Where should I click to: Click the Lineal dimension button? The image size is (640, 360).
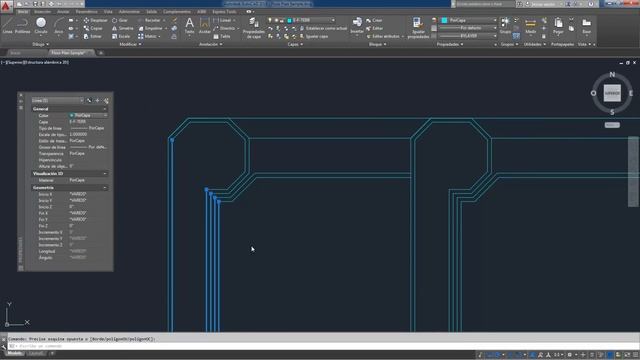[x=224, y=20]
